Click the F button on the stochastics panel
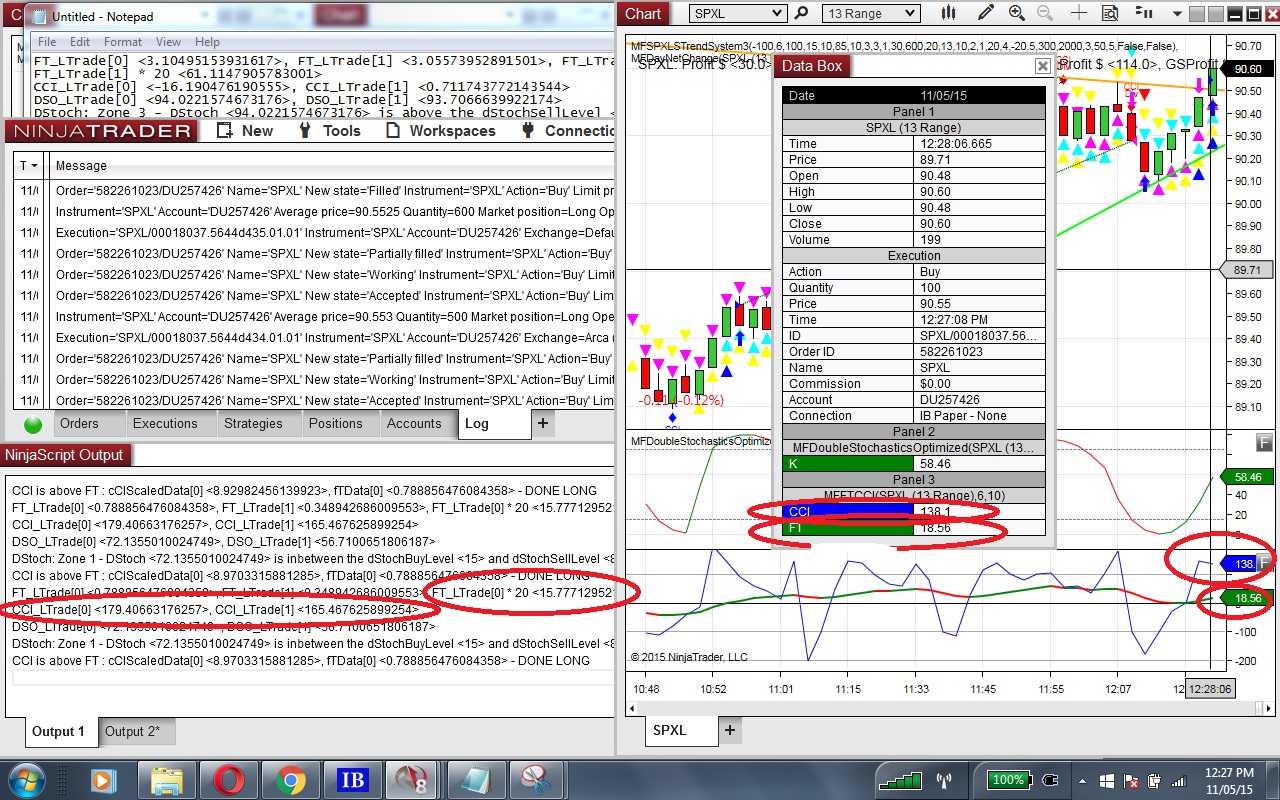 1264,442
